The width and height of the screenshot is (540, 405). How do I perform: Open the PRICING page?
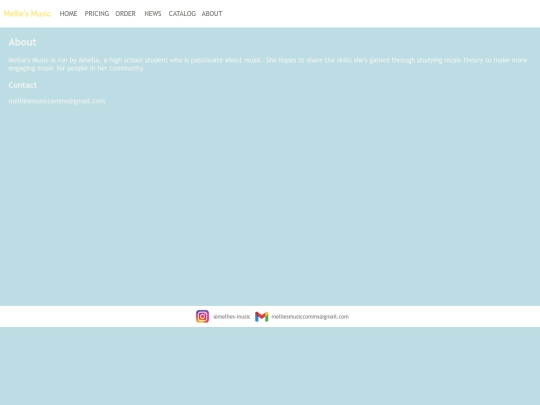[x=97, y=13]
